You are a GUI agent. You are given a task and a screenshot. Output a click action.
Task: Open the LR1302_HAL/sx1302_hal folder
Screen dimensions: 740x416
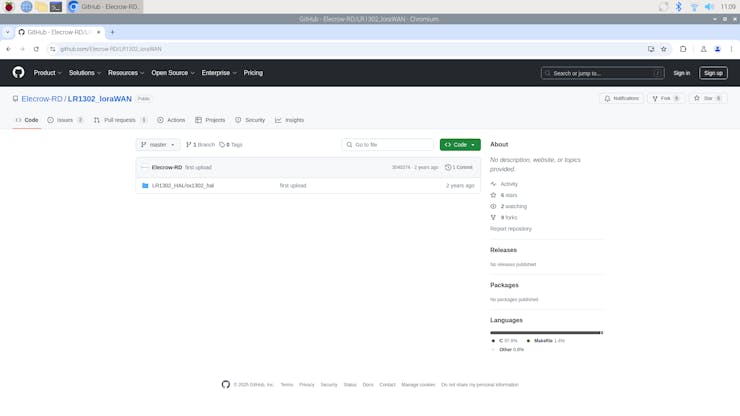pos(183,186)
